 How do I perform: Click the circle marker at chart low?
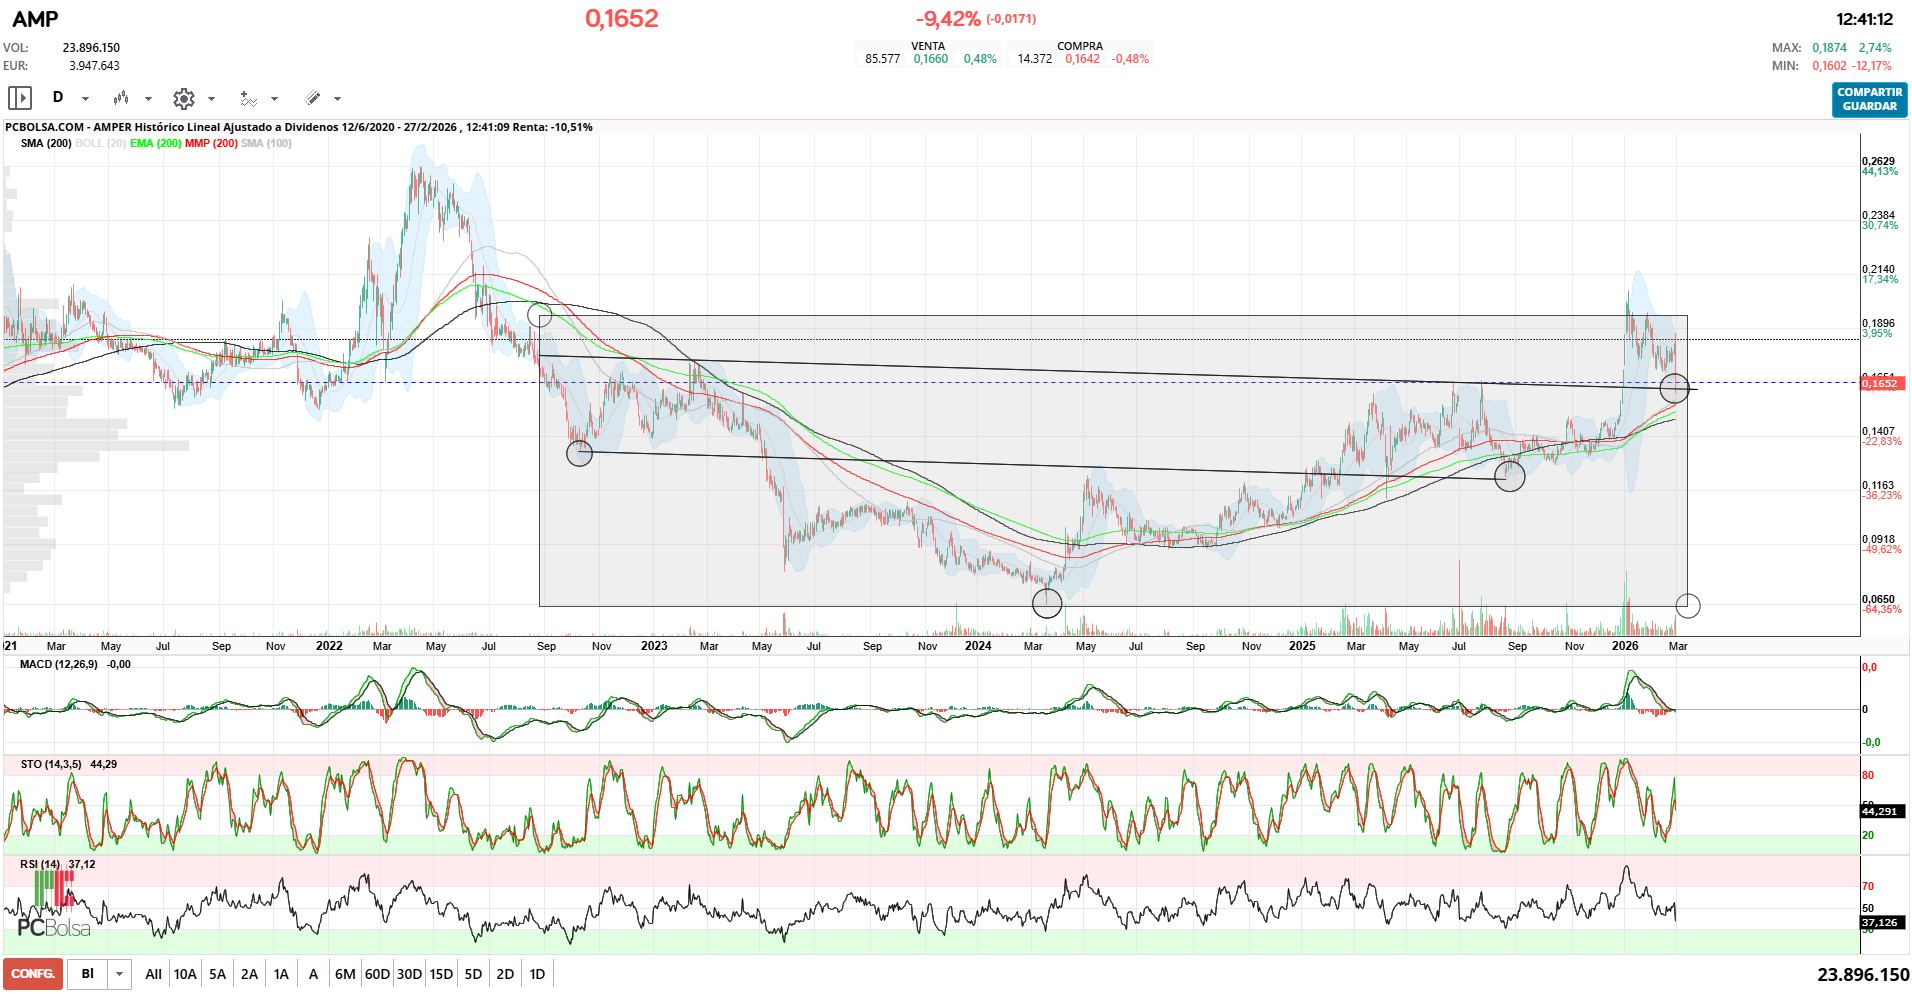coord(1046,603)
